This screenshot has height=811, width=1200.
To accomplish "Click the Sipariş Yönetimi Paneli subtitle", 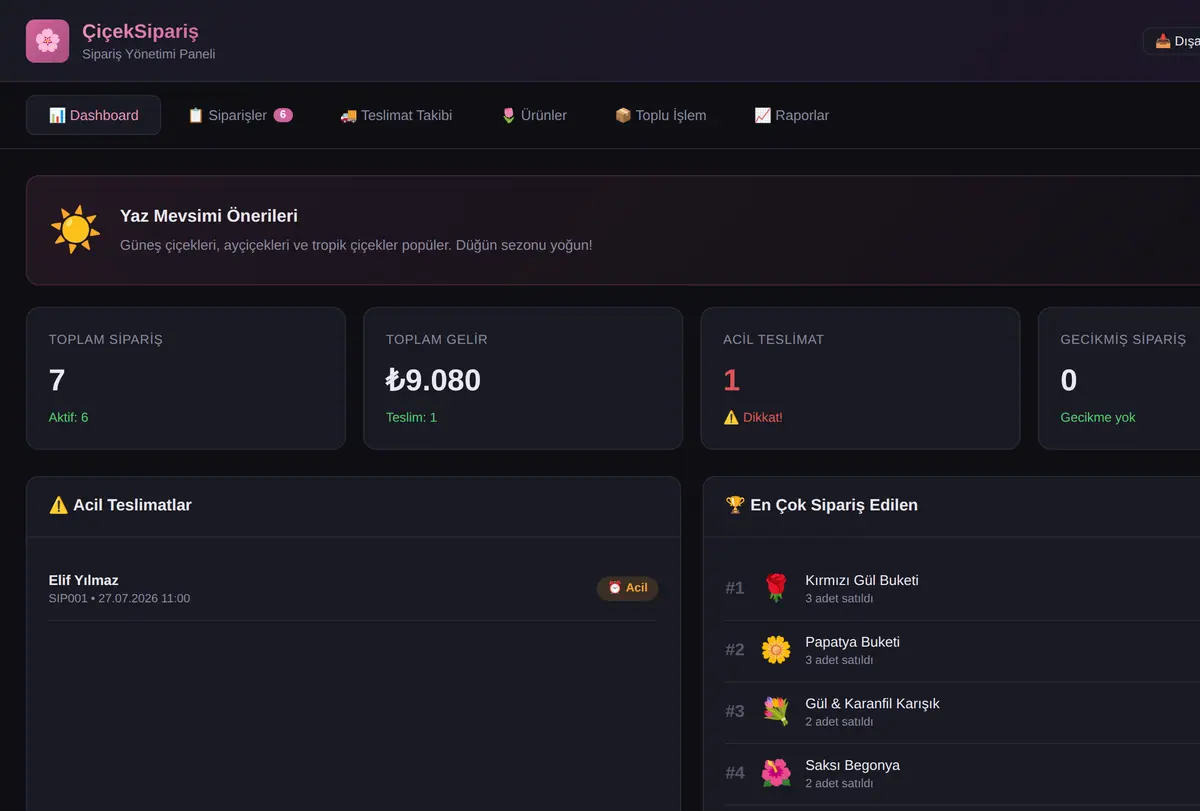I will (148, 54).
